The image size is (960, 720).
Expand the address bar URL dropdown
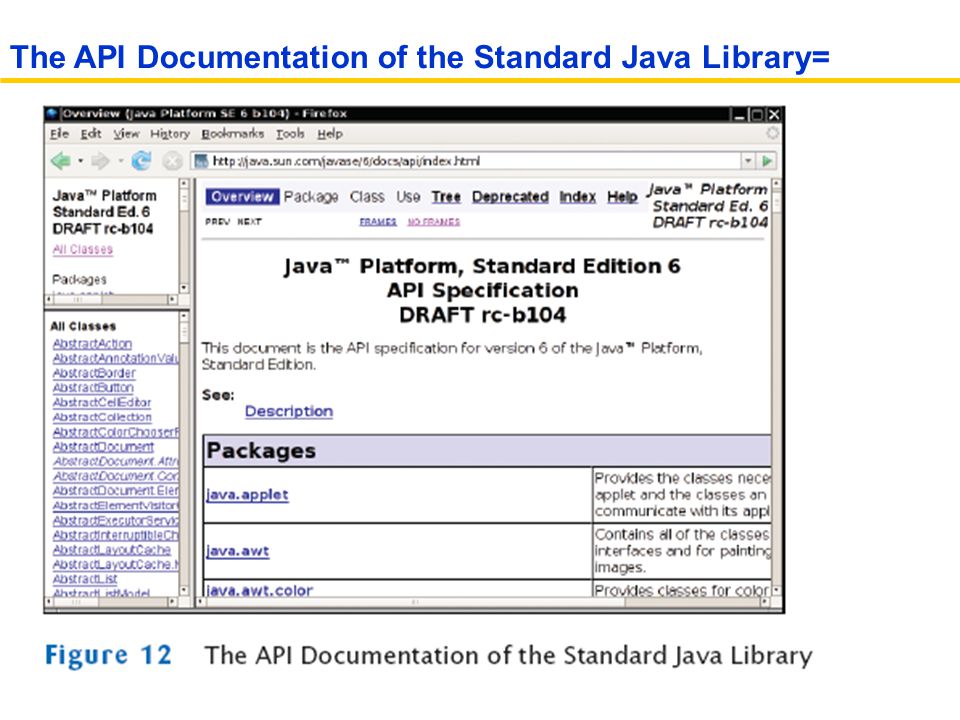coord(748,161)
